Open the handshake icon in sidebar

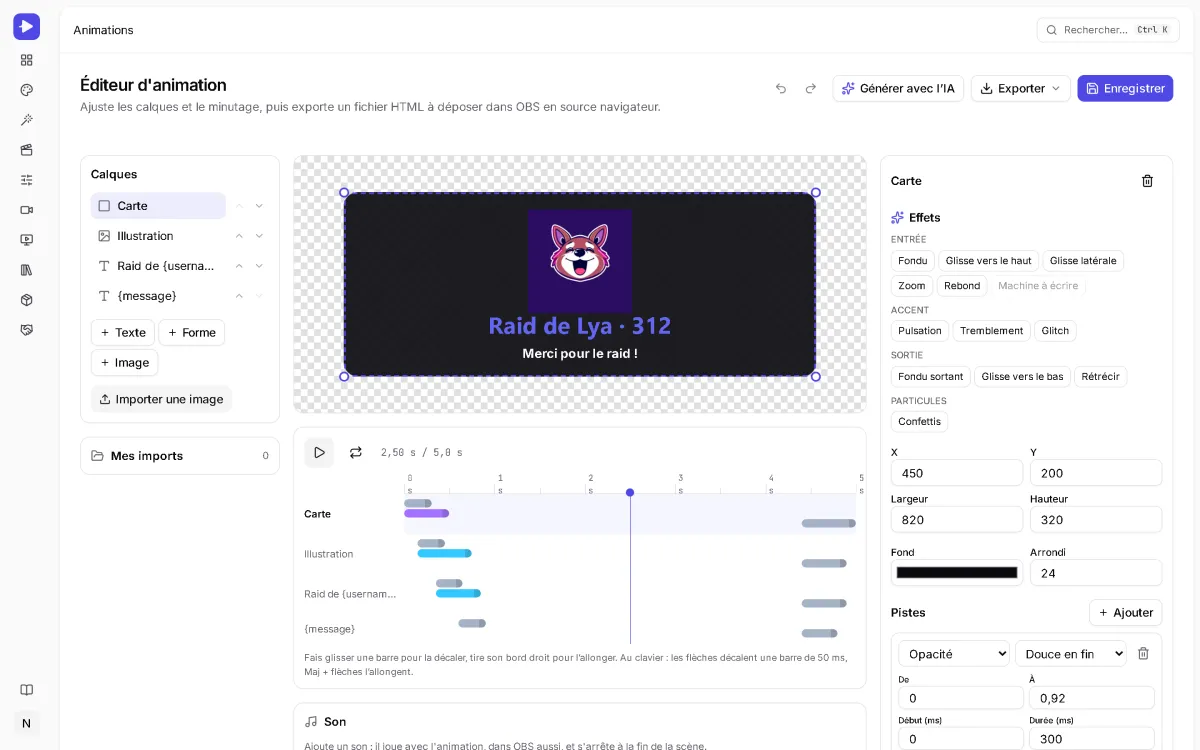point(26,330)
